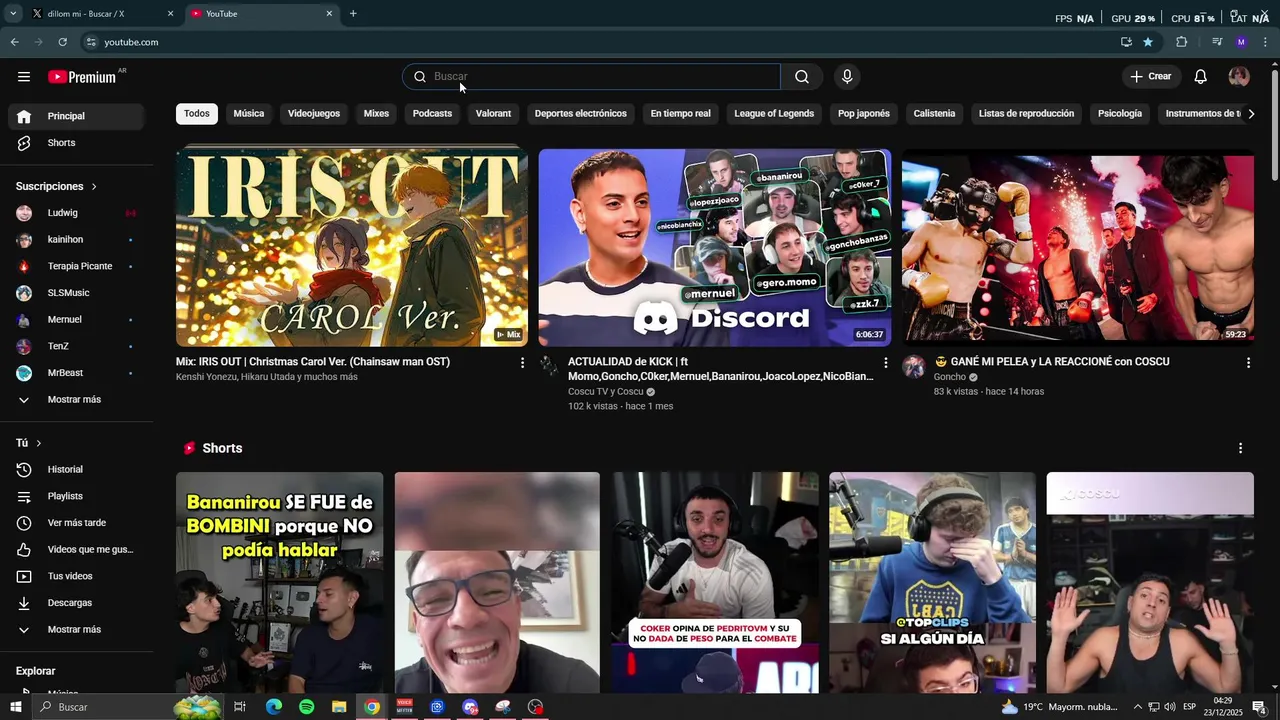Switch to the dillom mi X tab

103,14
